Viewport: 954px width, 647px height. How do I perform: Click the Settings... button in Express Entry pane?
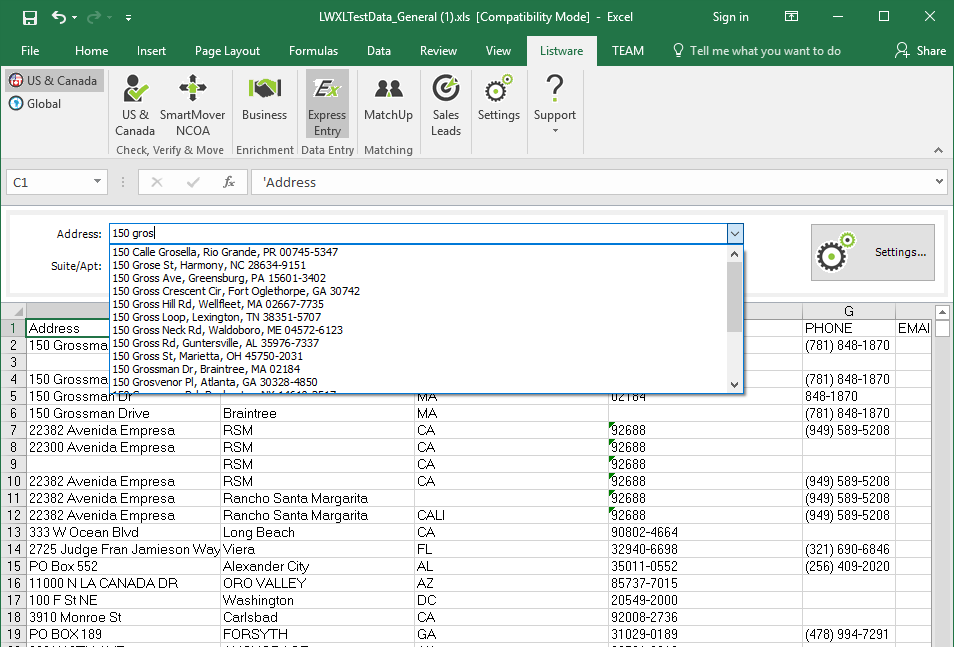[872, 253]
